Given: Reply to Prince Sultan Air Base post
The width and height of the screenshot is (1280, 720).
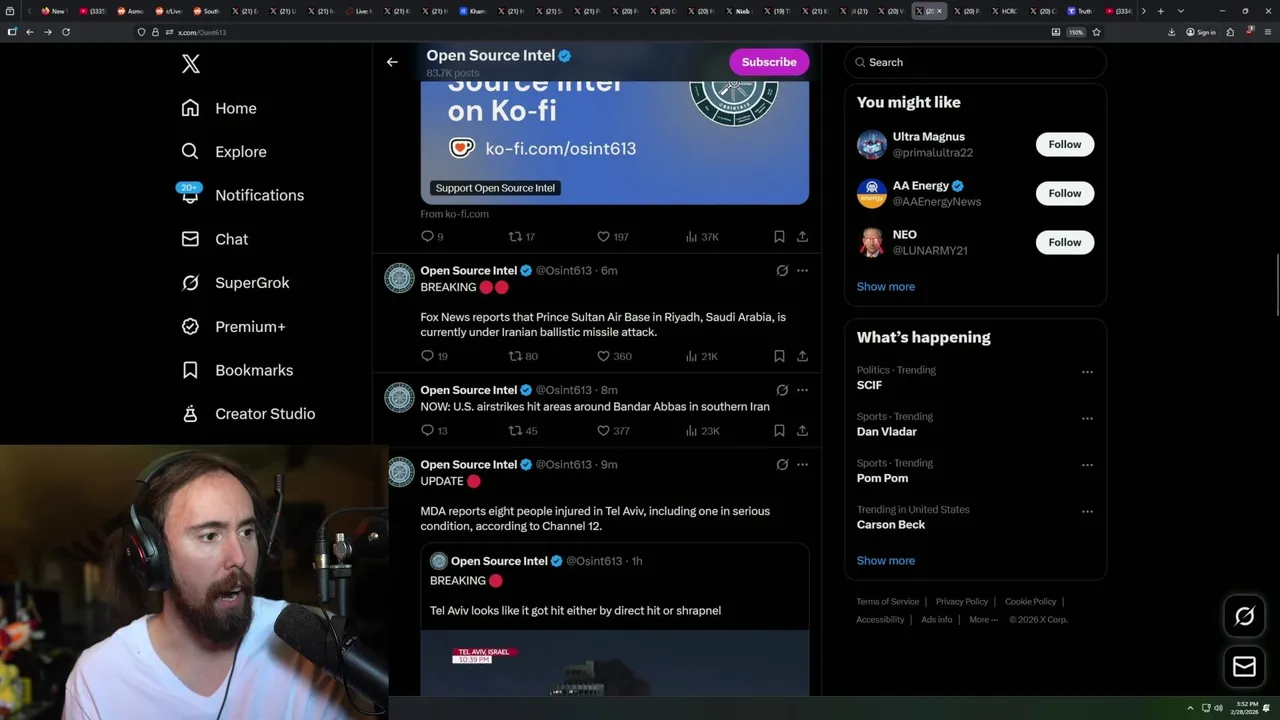Looking at the screenshot, I should [434, 356].
